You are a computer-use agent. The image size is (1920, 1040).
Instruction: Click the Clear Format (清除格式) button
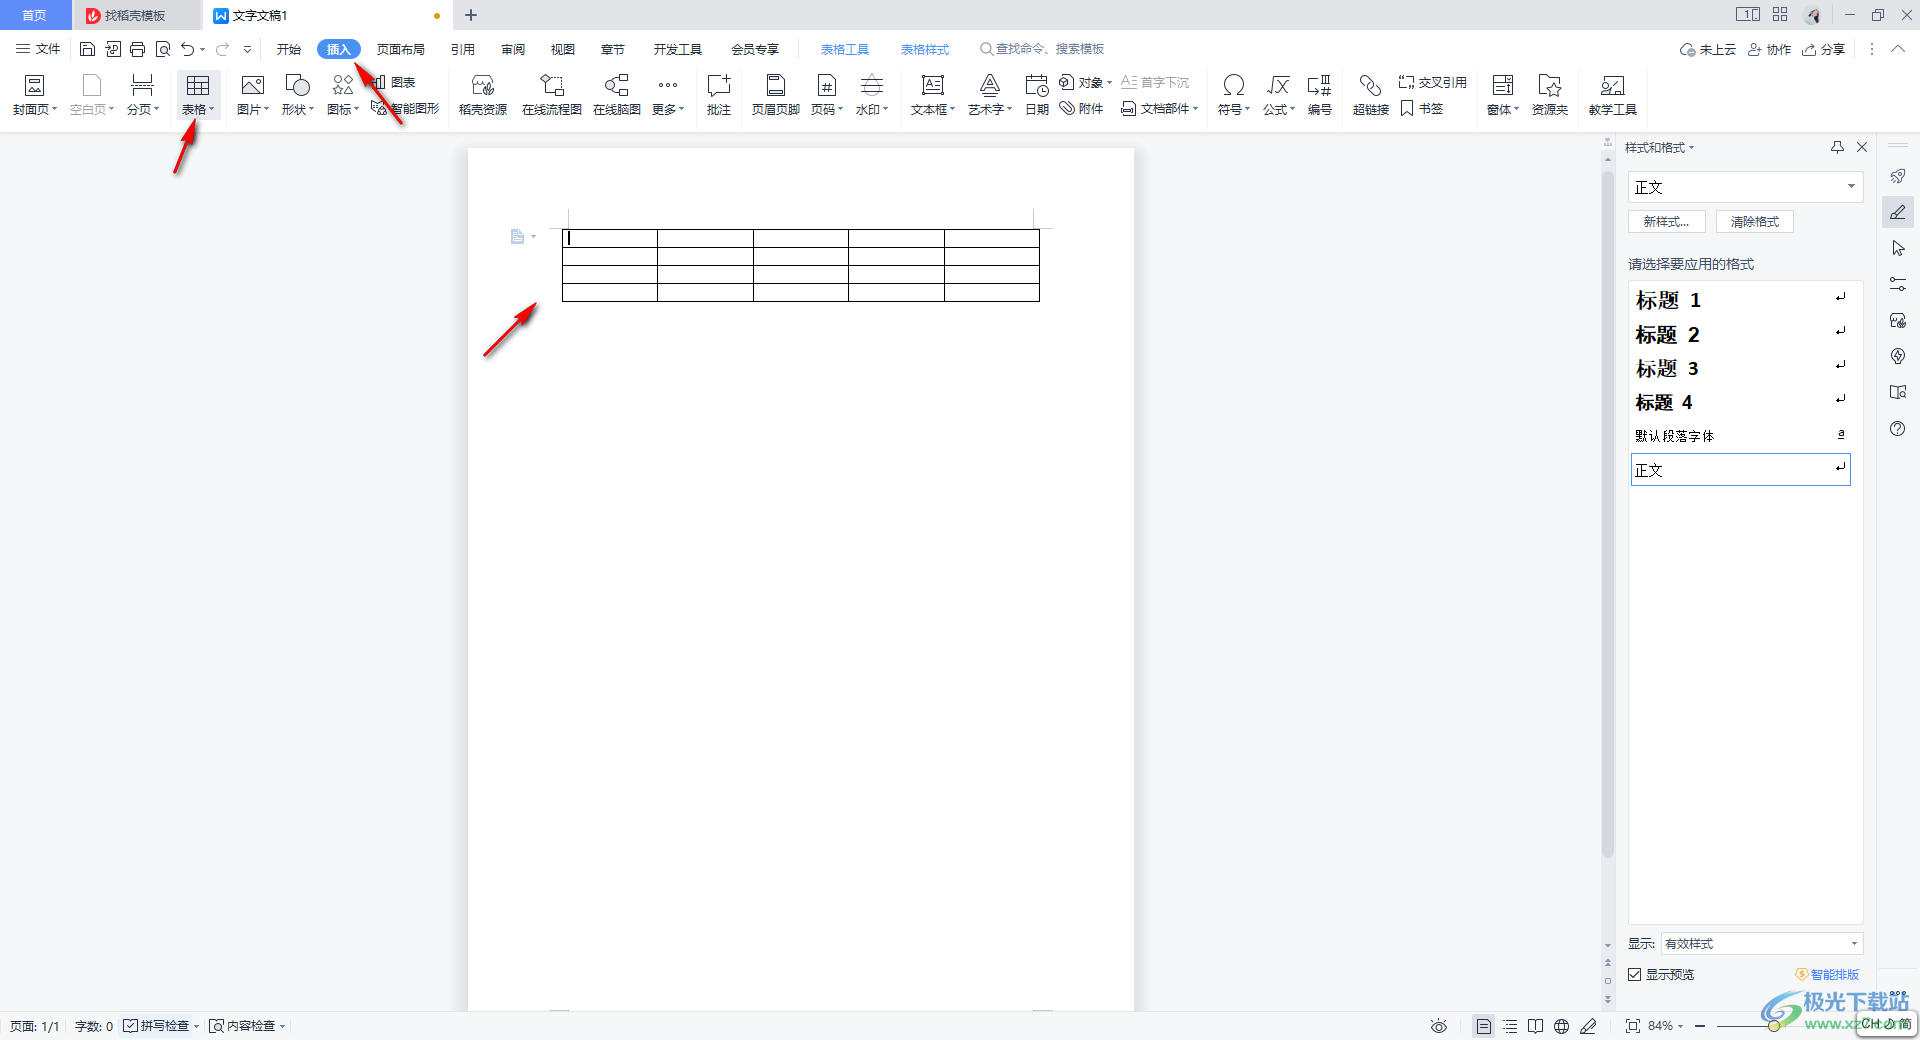click(1755, 221)
